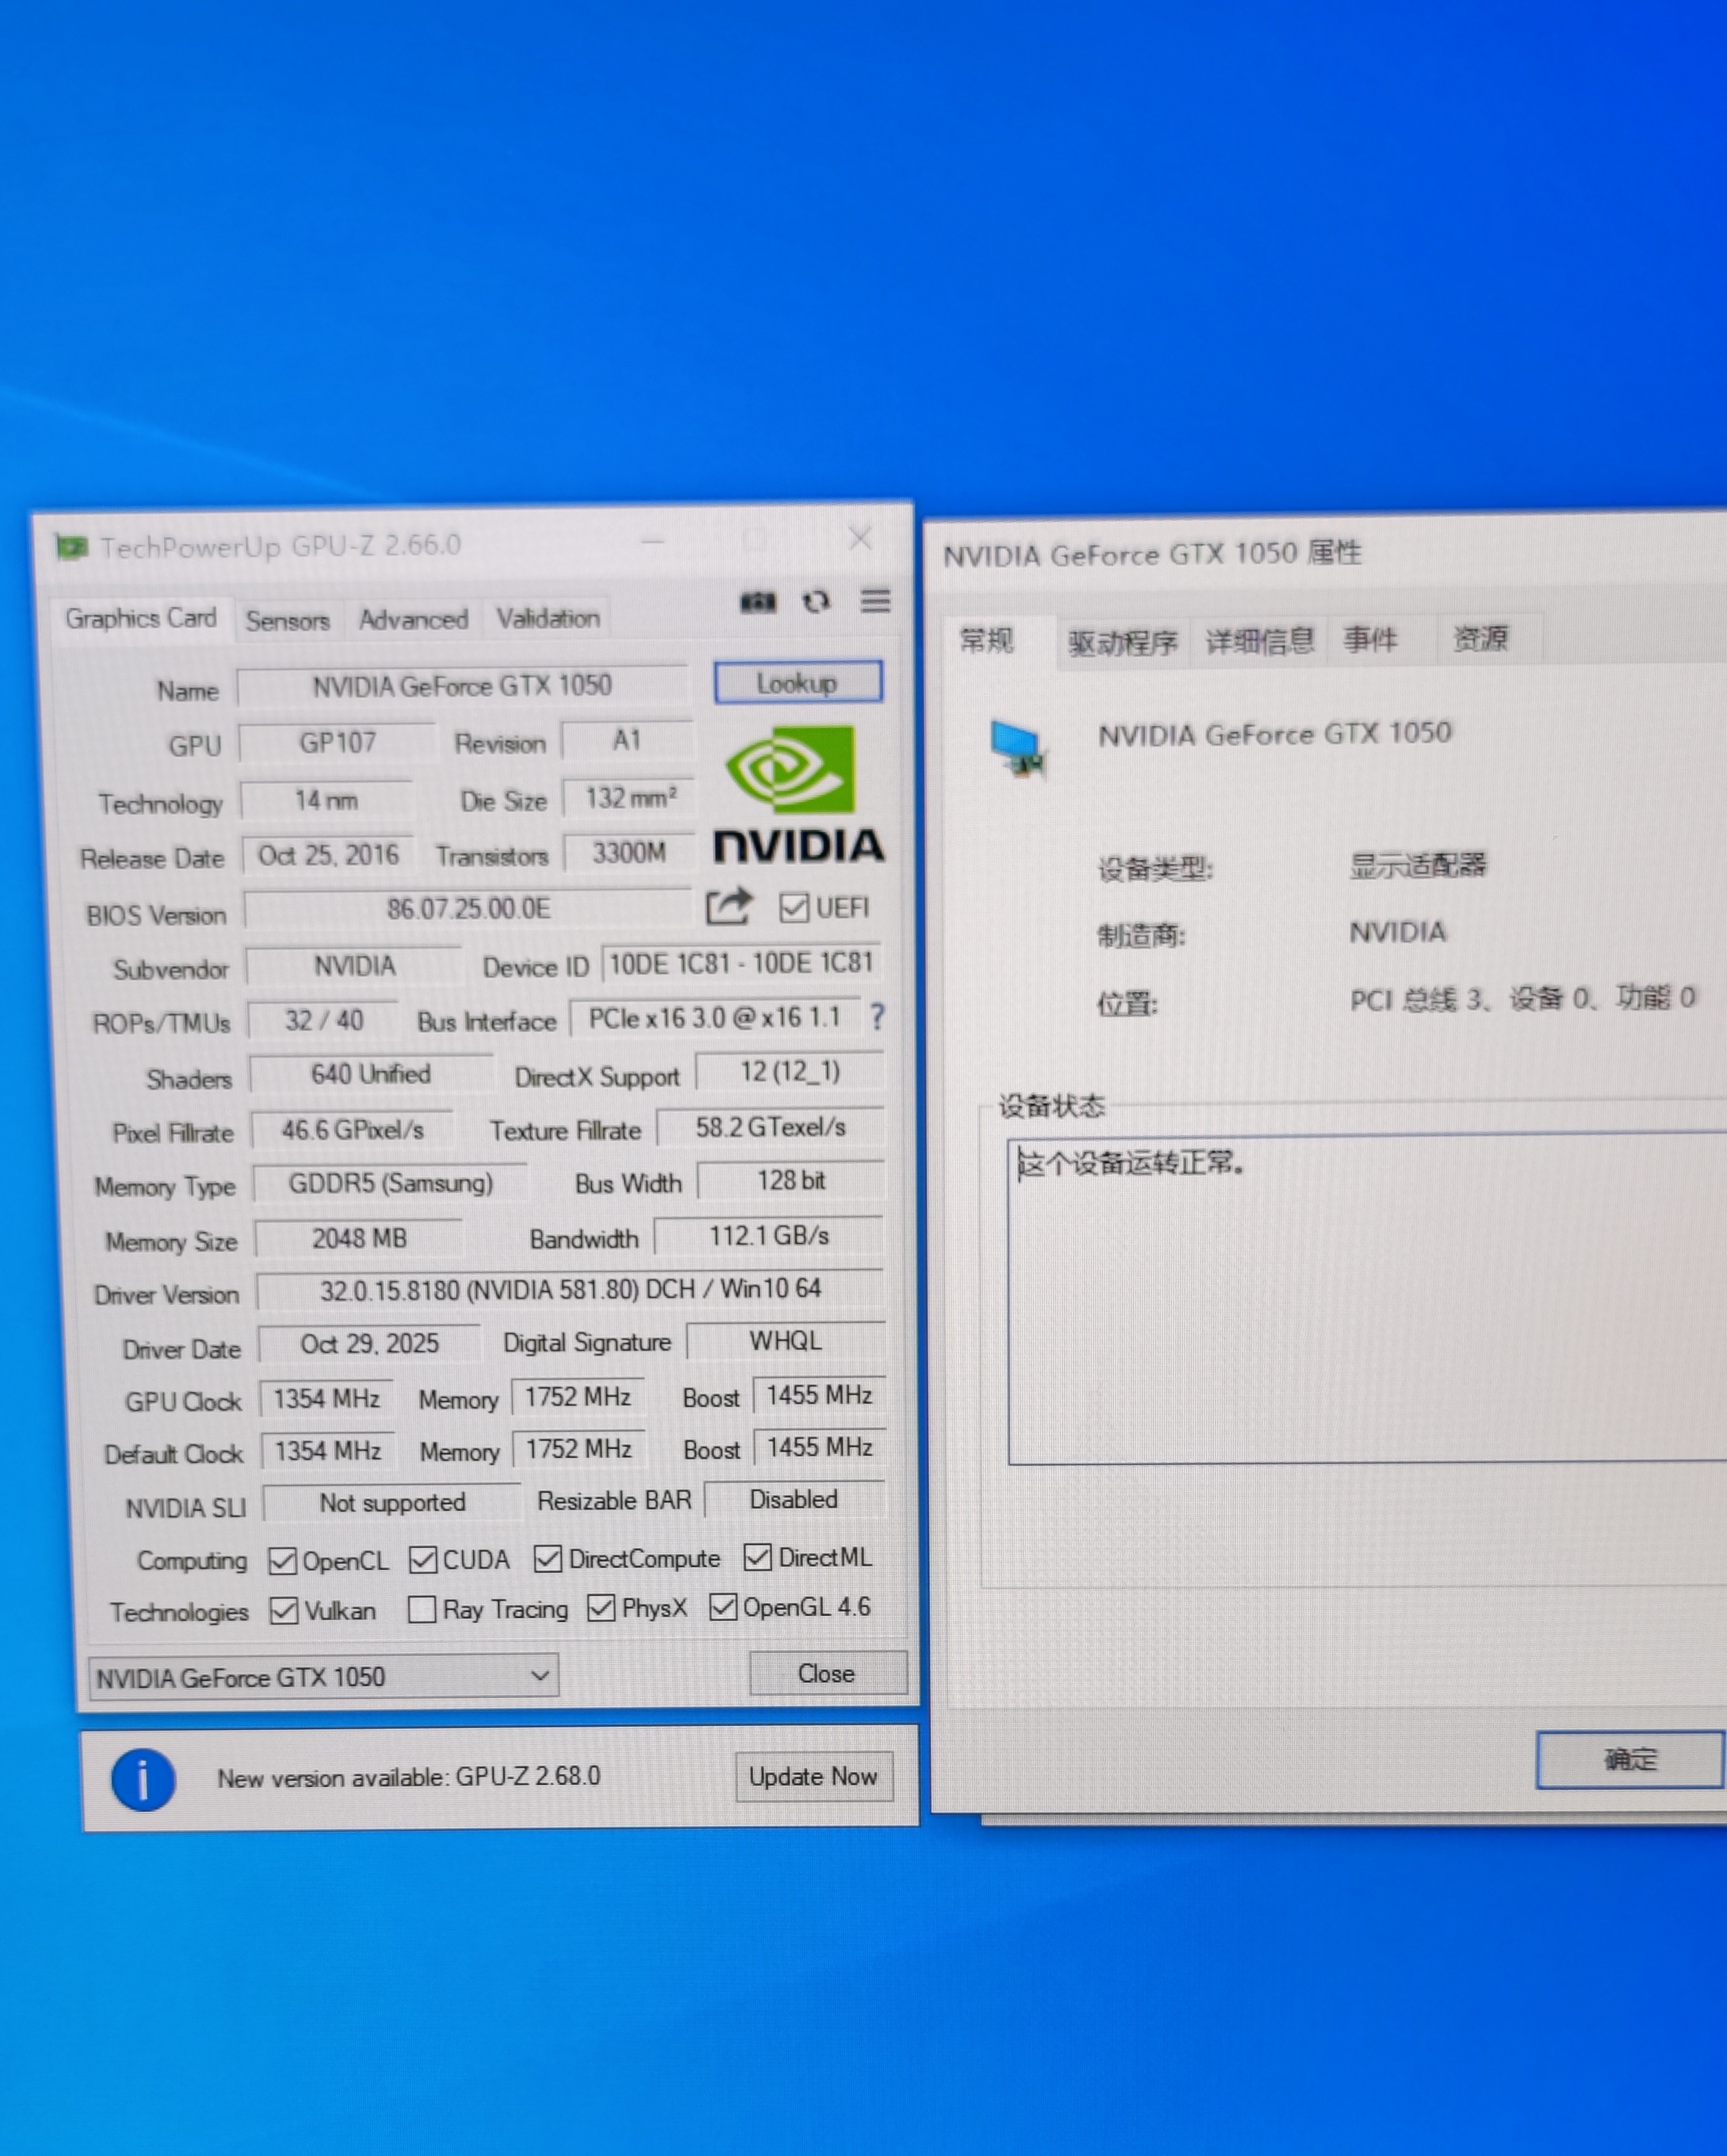Toggle the Vulkan checkbox

coord(284,1611)
